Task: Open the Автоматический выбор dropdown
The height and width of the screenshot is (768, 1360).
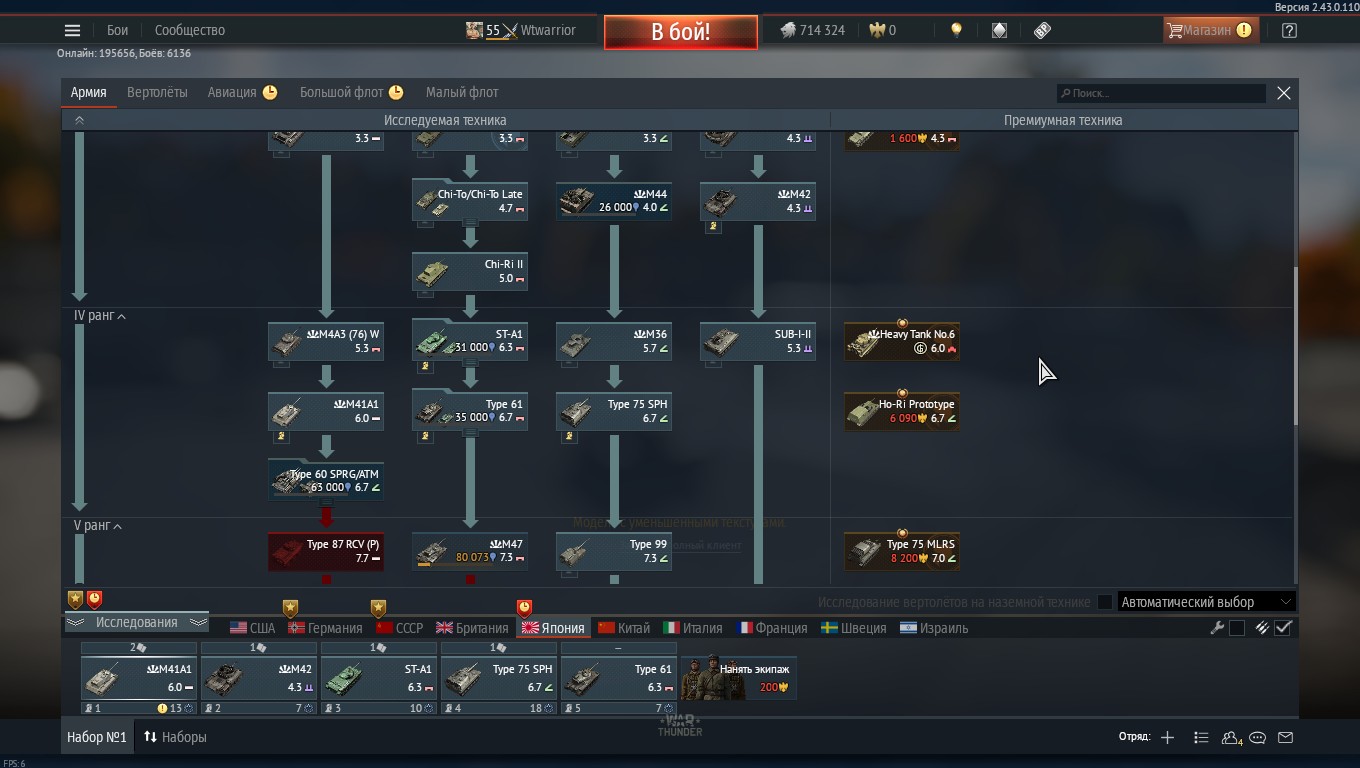Action: tap(1206, 602)
